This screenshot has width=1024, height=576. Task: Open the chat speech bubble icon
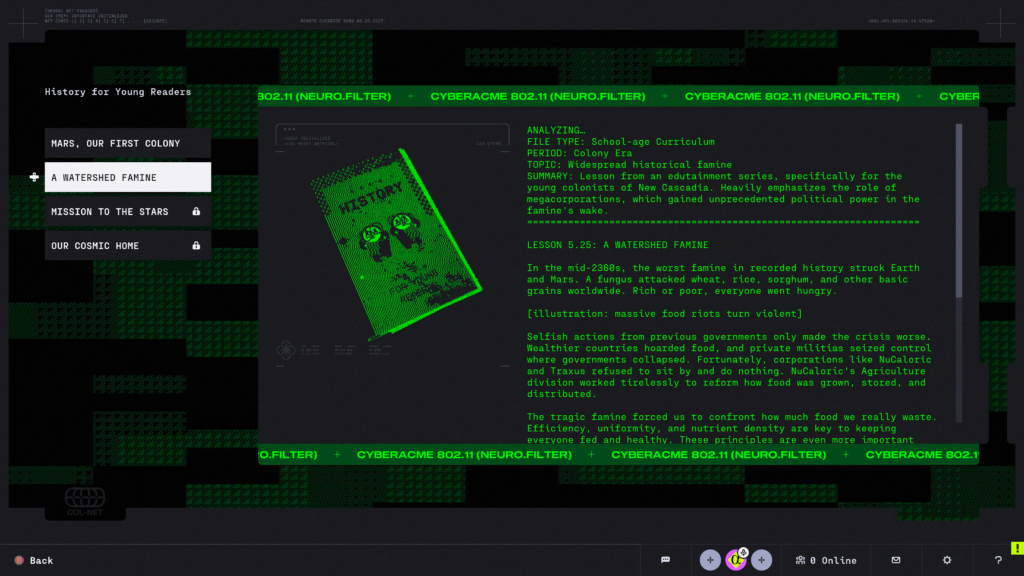(x=665, y=560)
